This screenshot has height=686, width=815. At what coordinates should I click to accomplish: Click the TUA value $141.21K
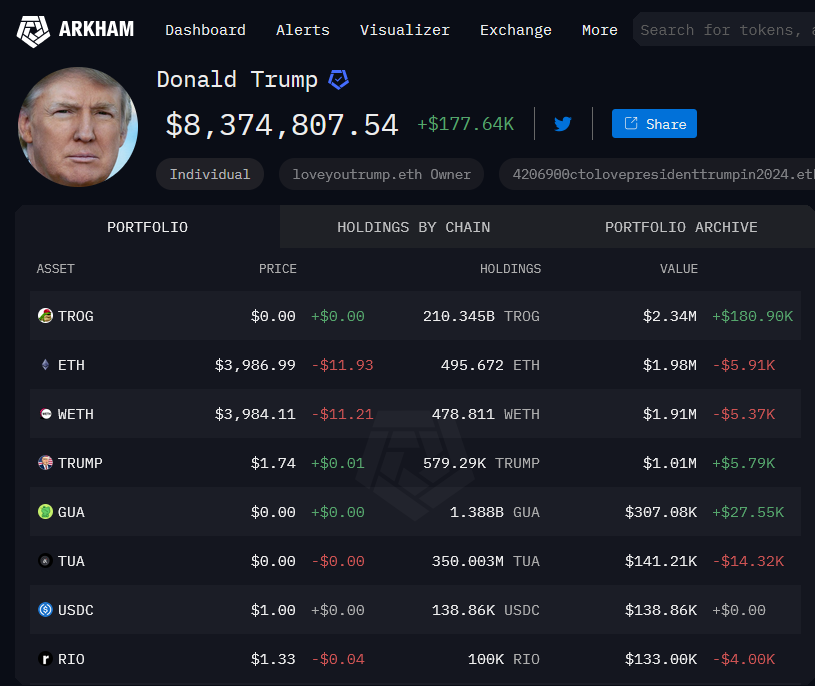click(x=661, y=561)
